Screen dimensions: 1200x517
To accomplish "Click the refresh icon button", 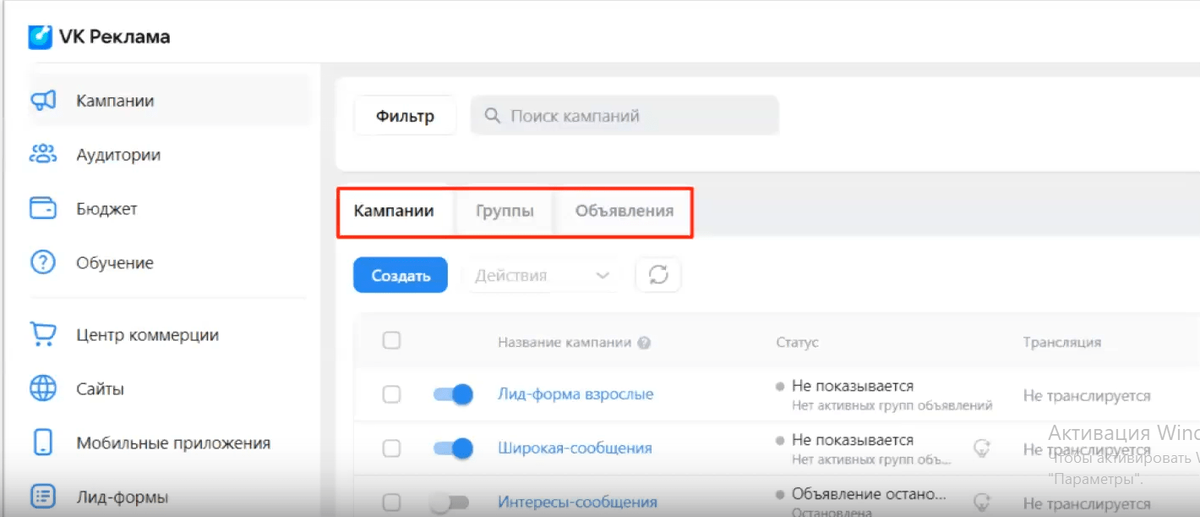I will click(x=658, y=275).
